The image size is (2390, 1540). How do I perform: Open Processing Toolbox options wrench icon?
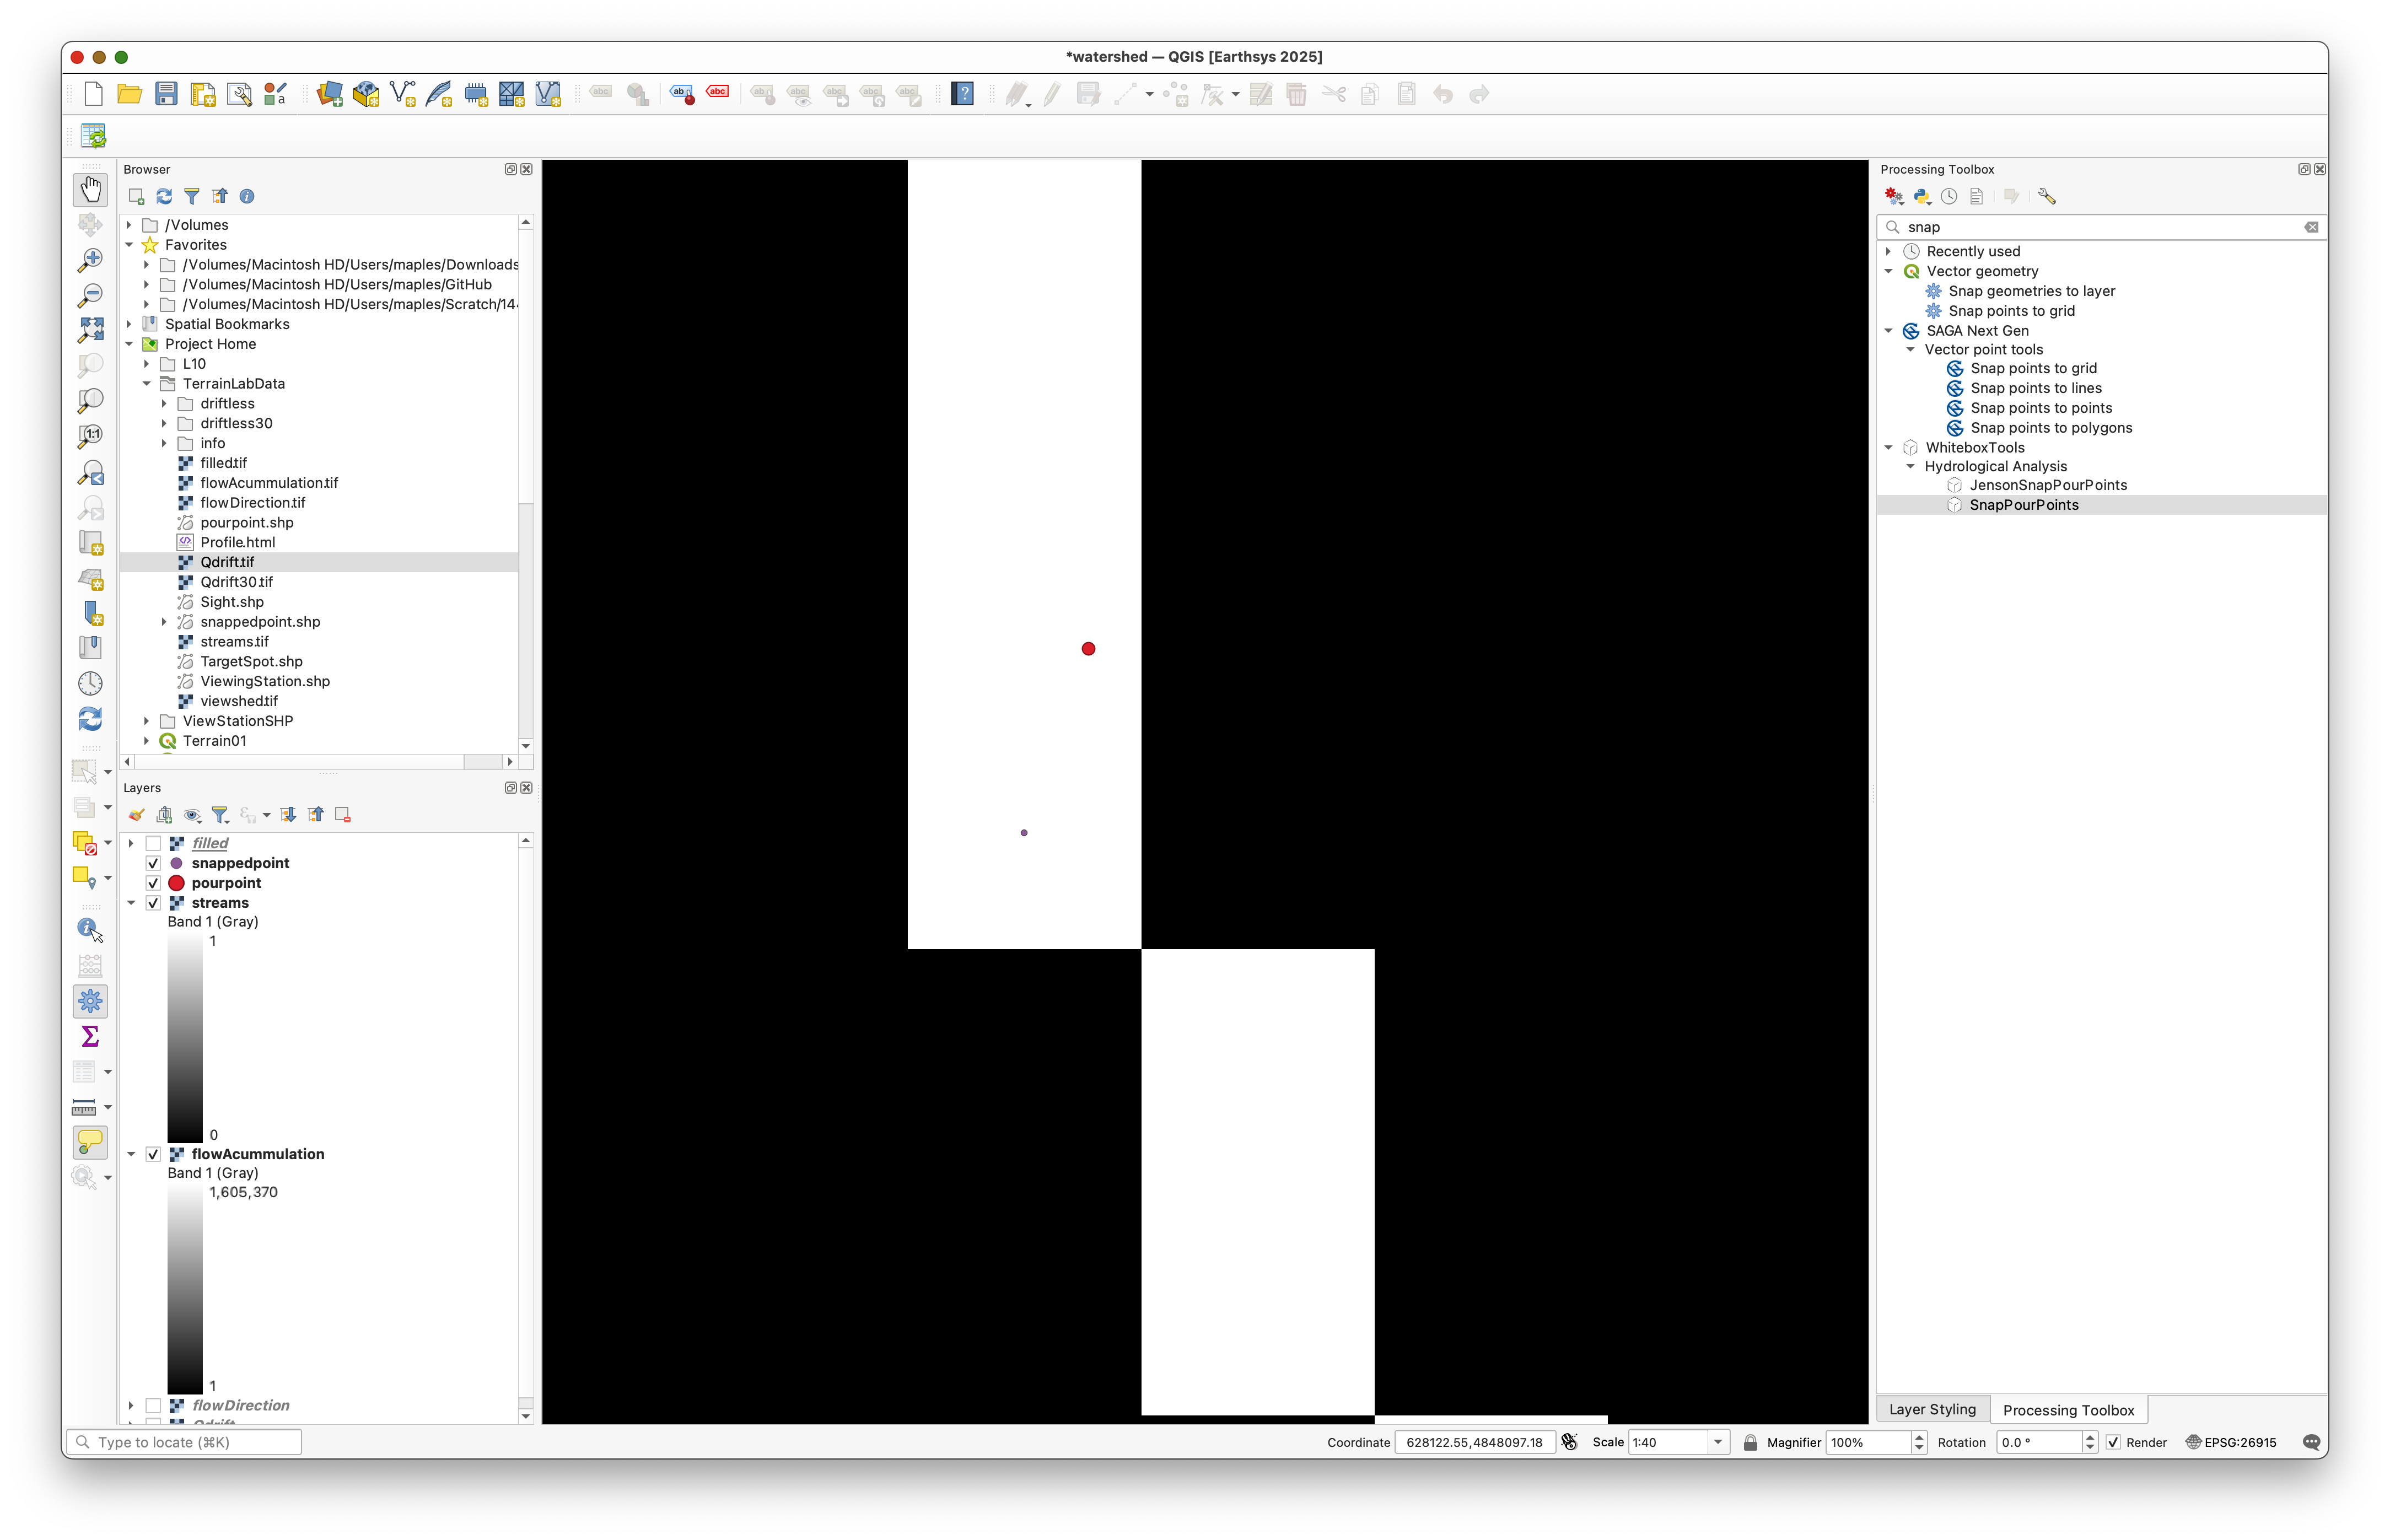coord(2046,196)
